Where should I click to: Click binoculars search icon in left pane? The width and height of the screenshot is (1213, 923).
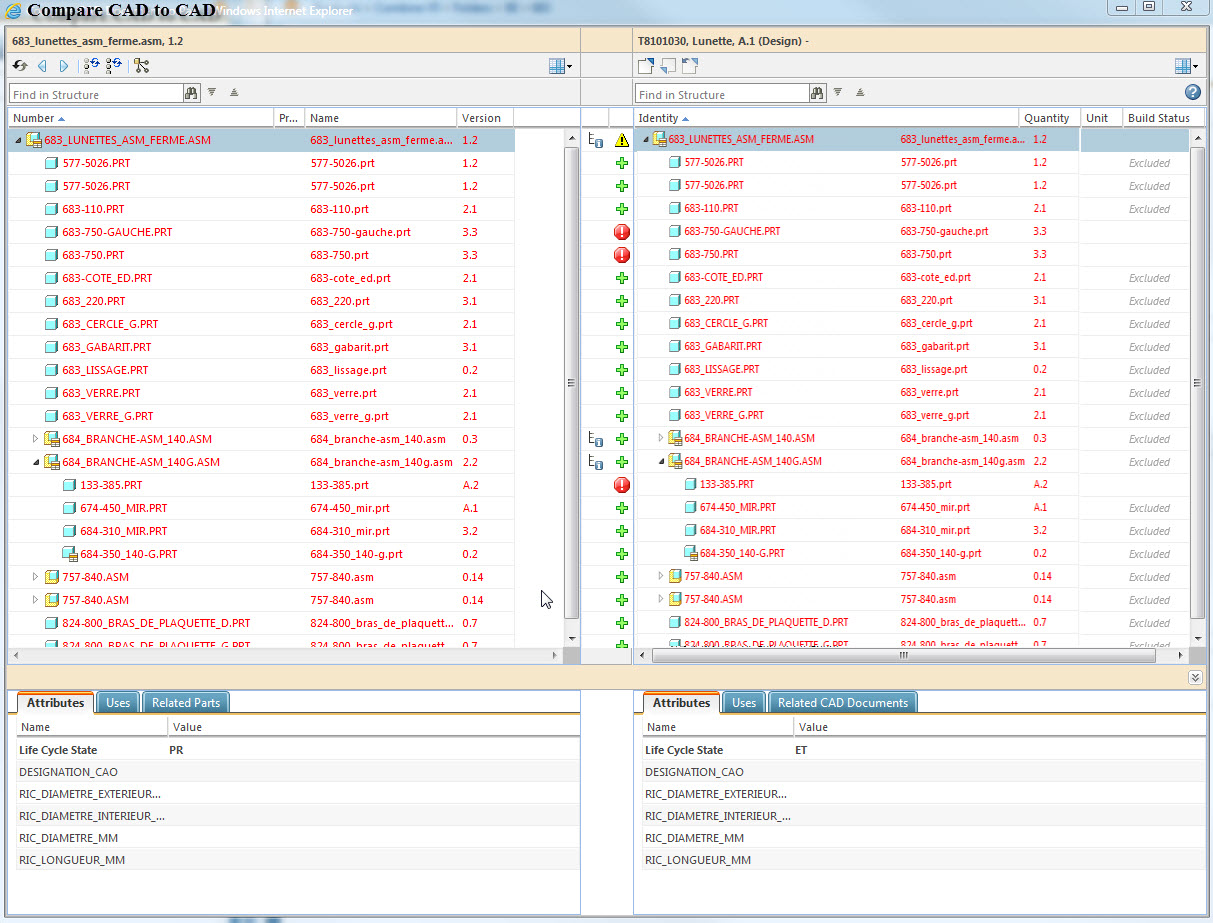(192, 93)
